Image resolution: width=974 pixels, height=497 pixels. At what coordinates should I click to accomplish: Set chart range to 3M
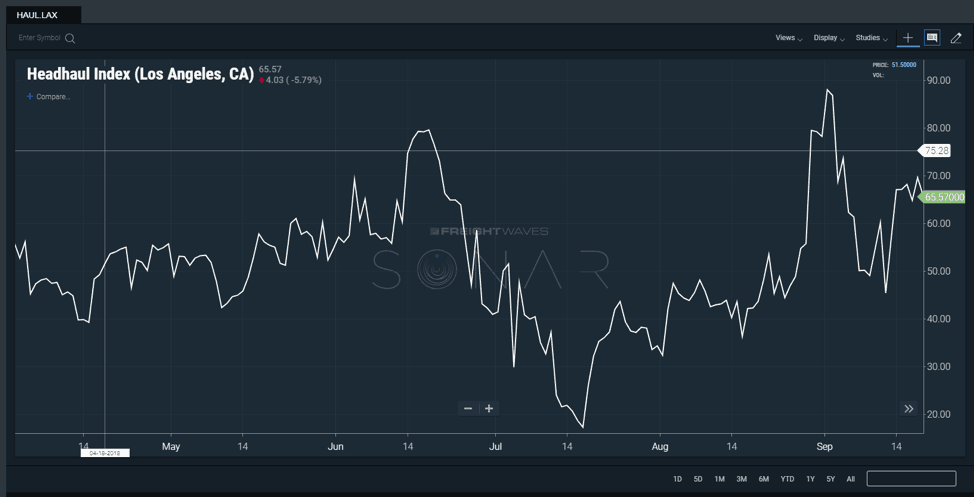[x=742, y=479]
